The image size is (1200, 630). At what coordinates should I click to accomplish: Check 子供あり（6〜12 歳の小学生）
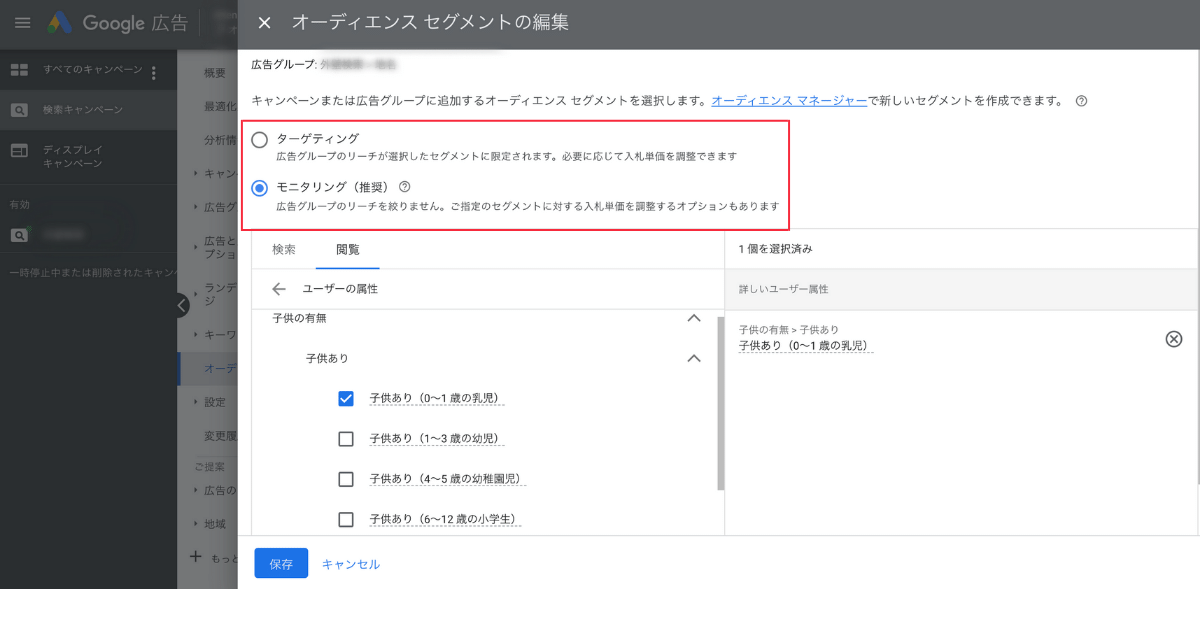coord(346,519)
